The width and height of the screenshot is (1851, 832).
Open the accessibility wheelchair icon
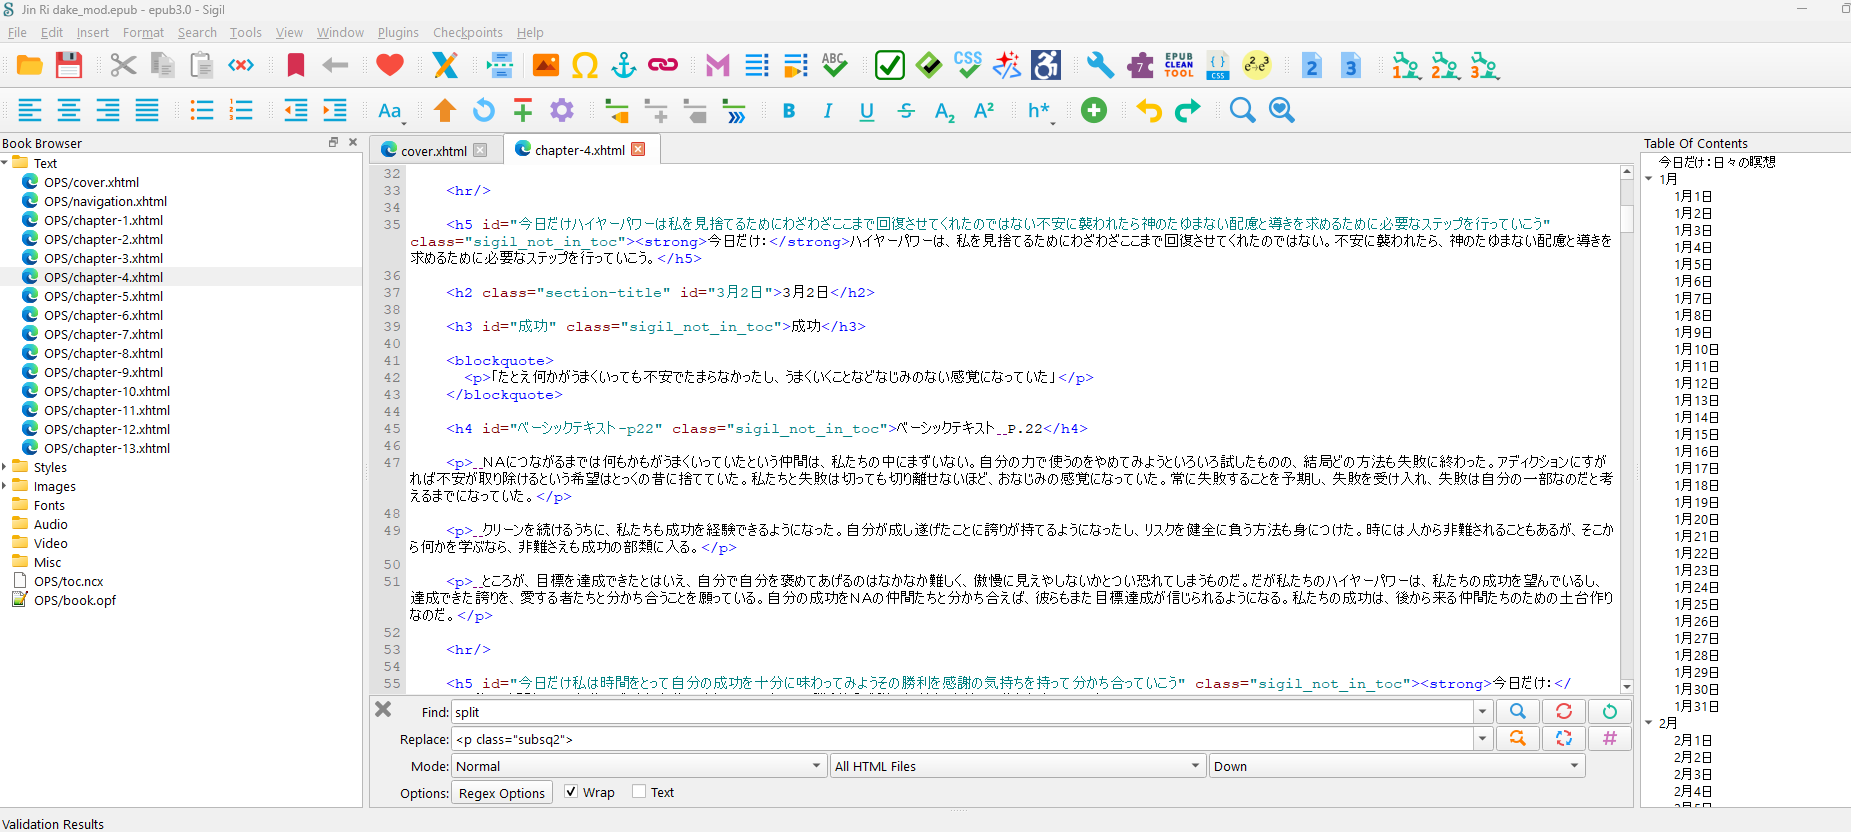click(1046, 66)
